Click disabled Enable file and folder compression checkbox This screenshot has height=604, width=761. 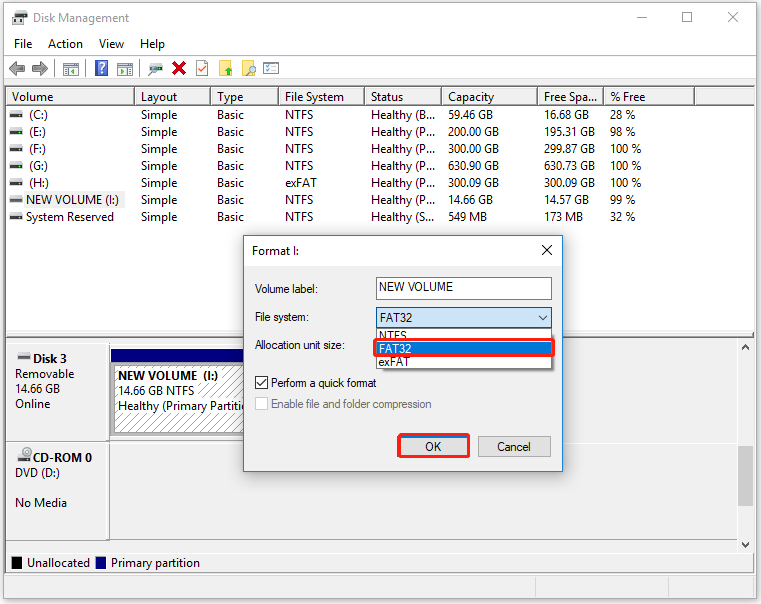[261, 404]
